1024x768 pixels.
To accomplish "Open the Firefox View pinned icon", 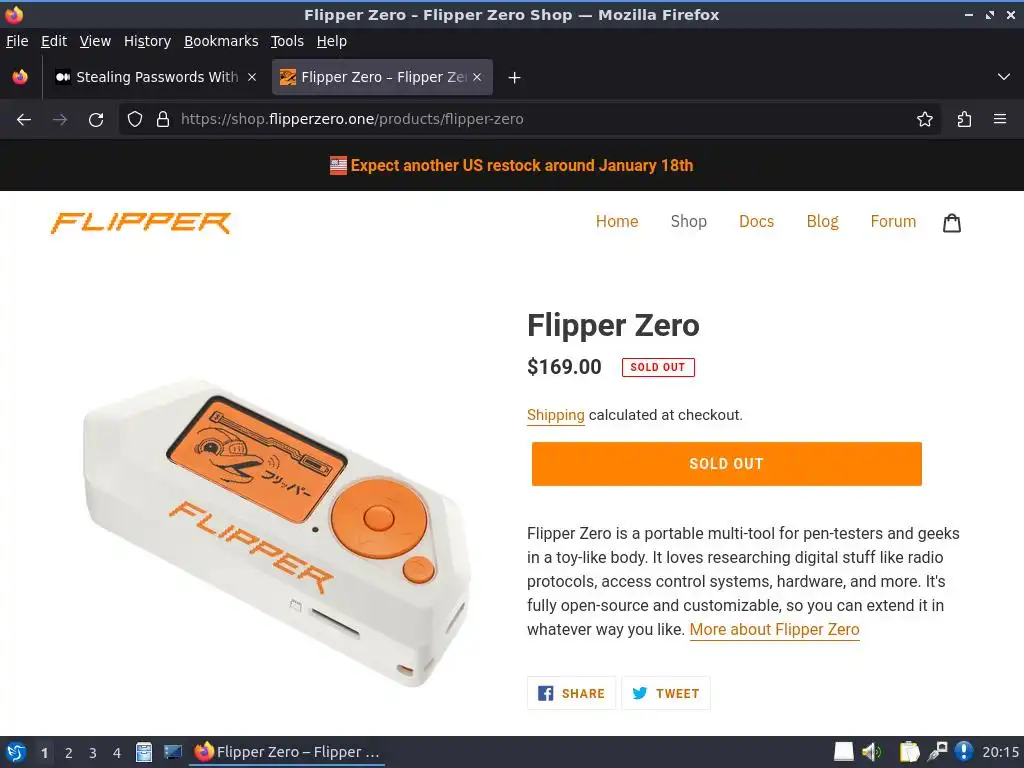I will pyautogui.click(x=20, y=77).
